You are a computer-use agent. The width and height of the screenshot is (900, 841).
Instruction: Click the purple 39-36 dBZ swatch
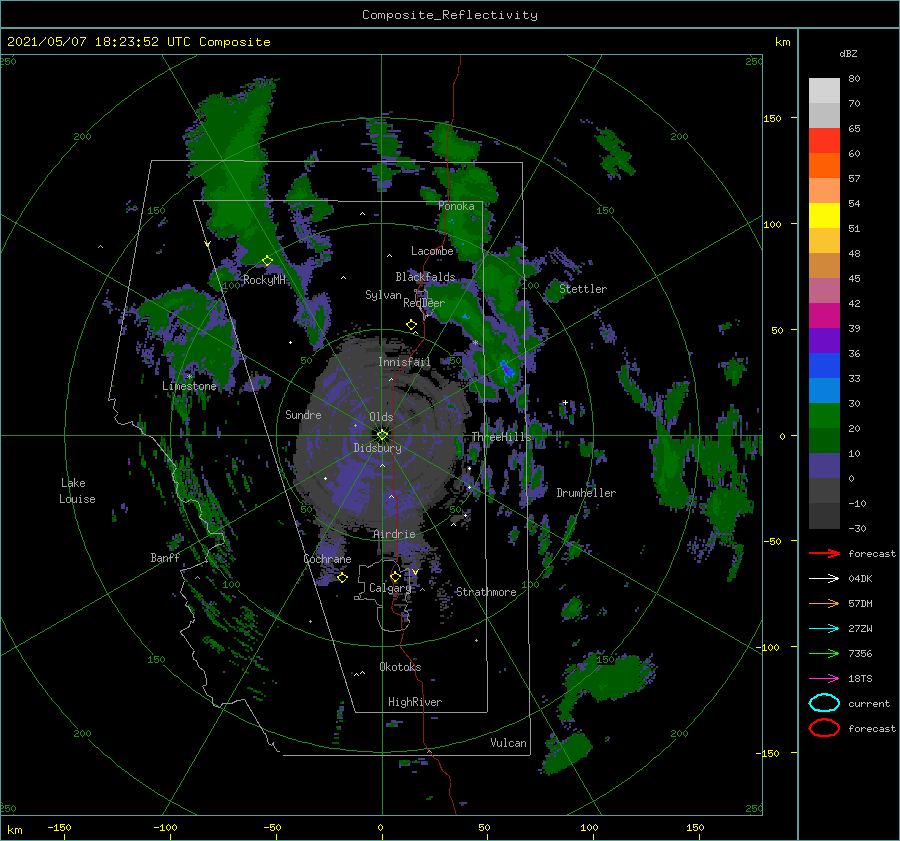click(x=824, y=341)
